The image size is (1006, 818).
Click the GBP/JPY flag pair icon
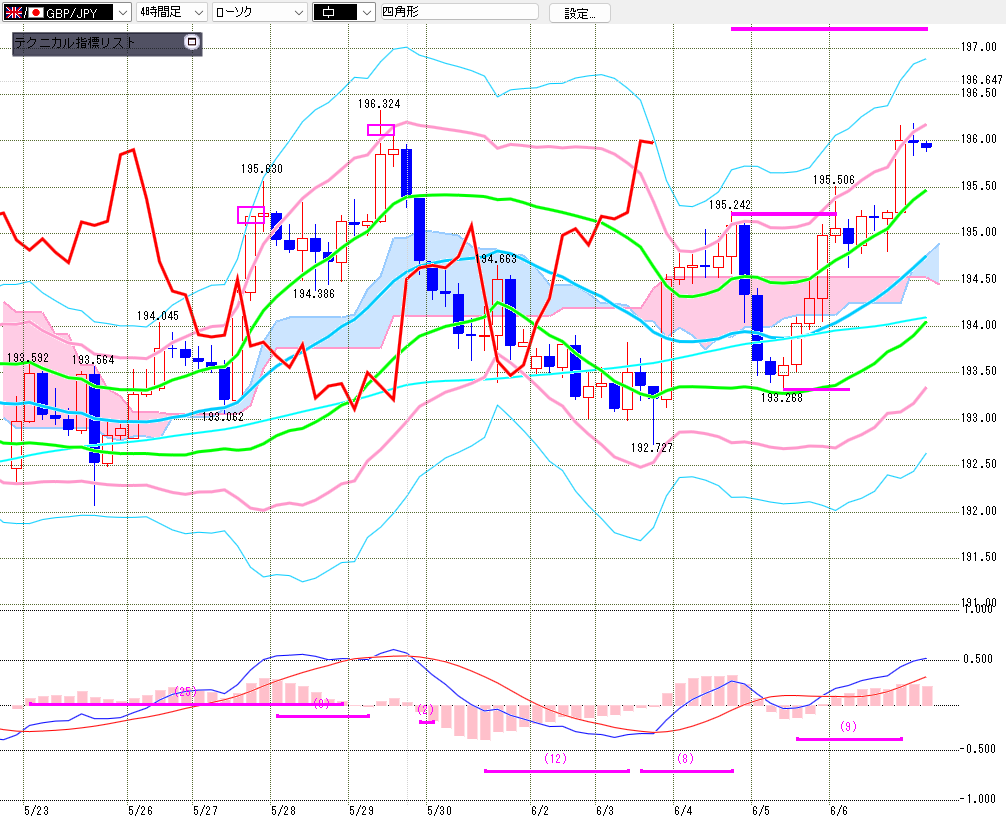click(x=24, y=12)
